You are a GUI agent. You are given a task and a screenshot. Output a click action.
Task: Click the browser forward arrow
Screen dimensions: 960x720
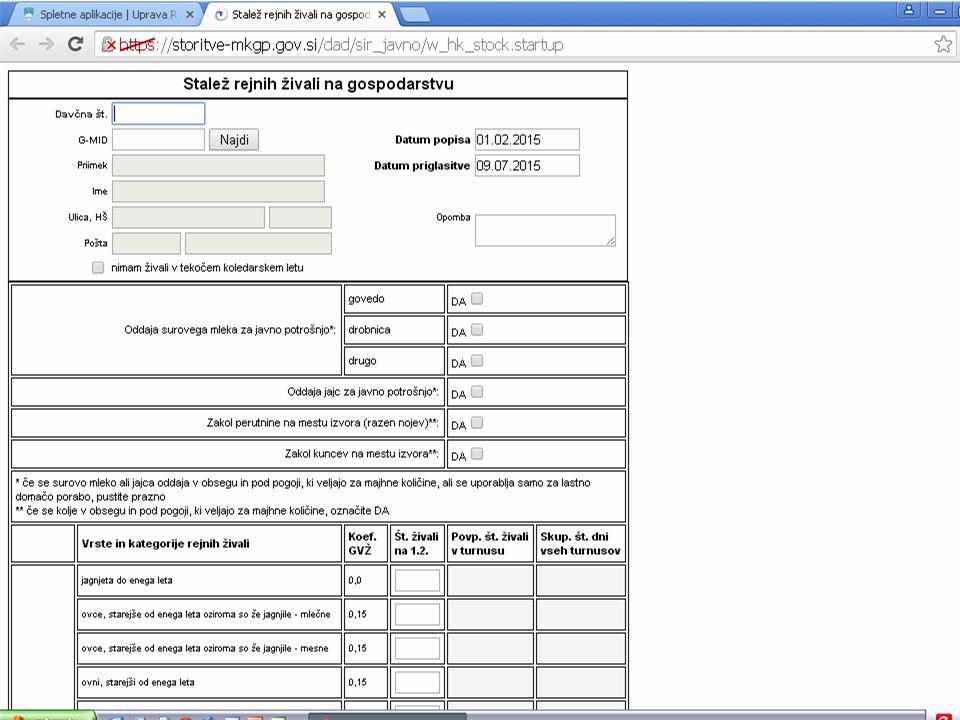coord(46,44)
